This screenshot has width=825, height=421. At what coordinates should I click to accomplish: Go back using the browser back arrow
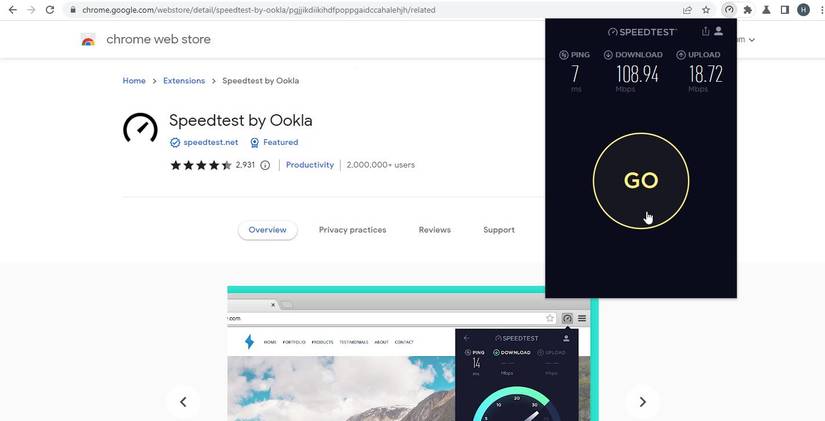pos(13,9)
